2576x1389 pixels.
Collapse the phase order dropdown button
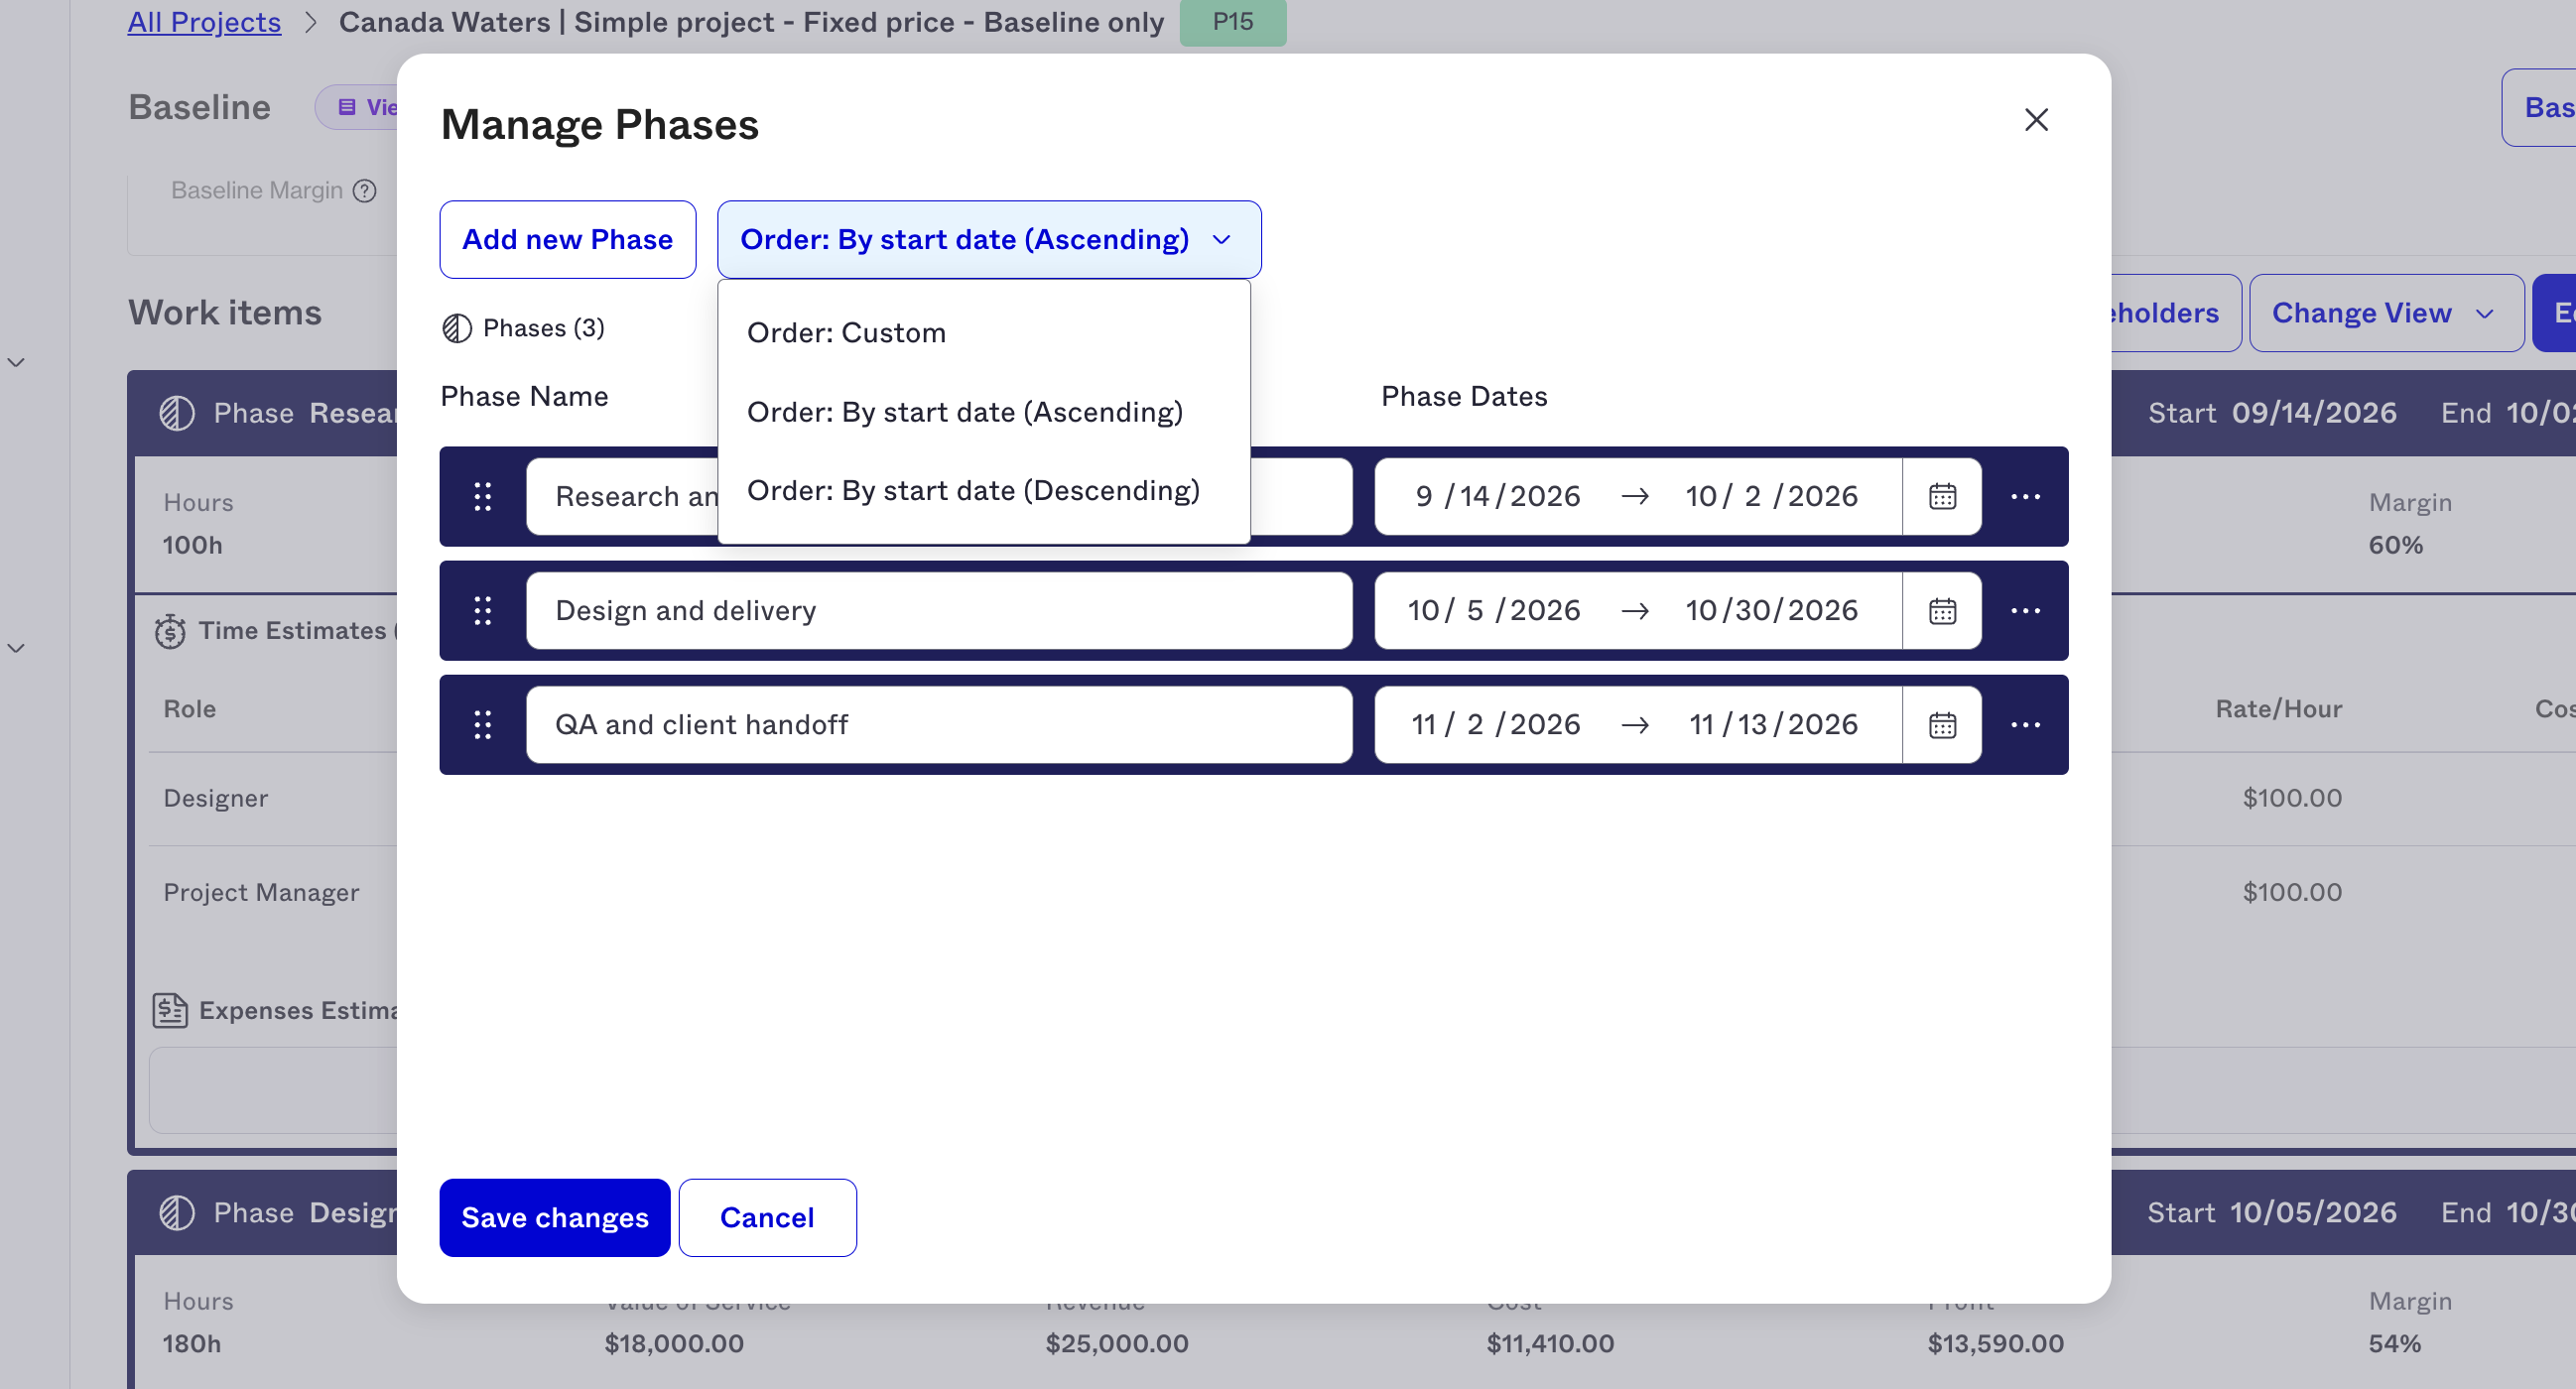point(989,239)
